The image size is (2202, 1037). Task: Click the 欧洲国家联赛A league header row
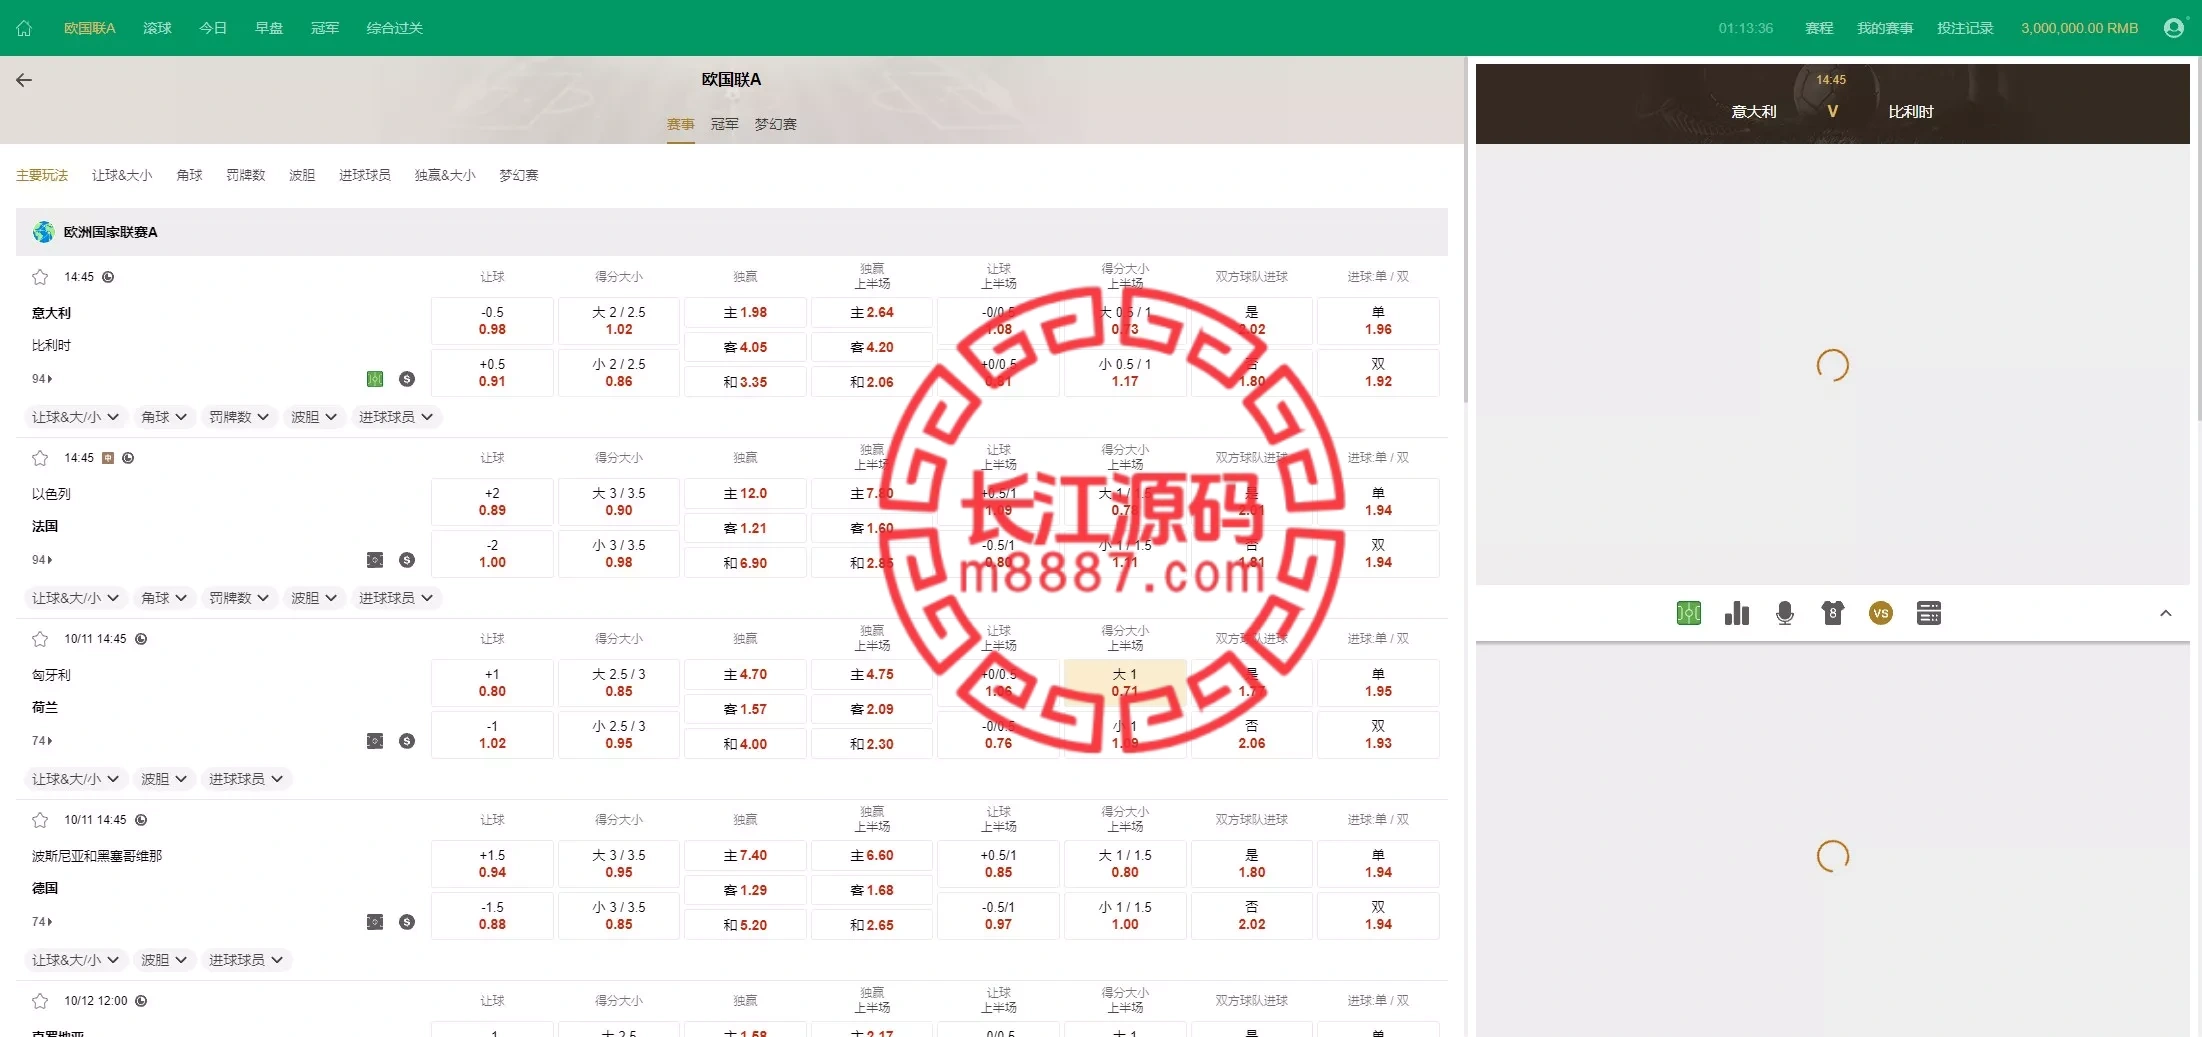(732, 232)
